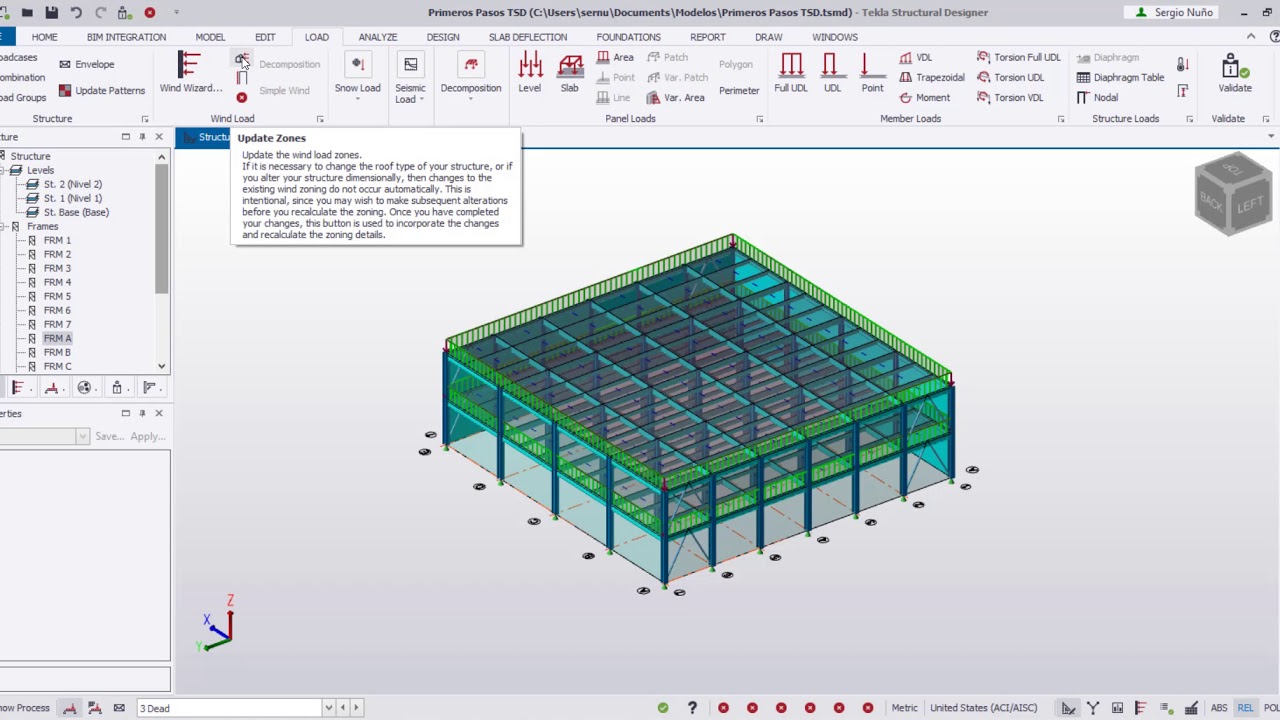Collapse the ribbon with the chevron
The image size is (1280, 720).
point(1251,37)
